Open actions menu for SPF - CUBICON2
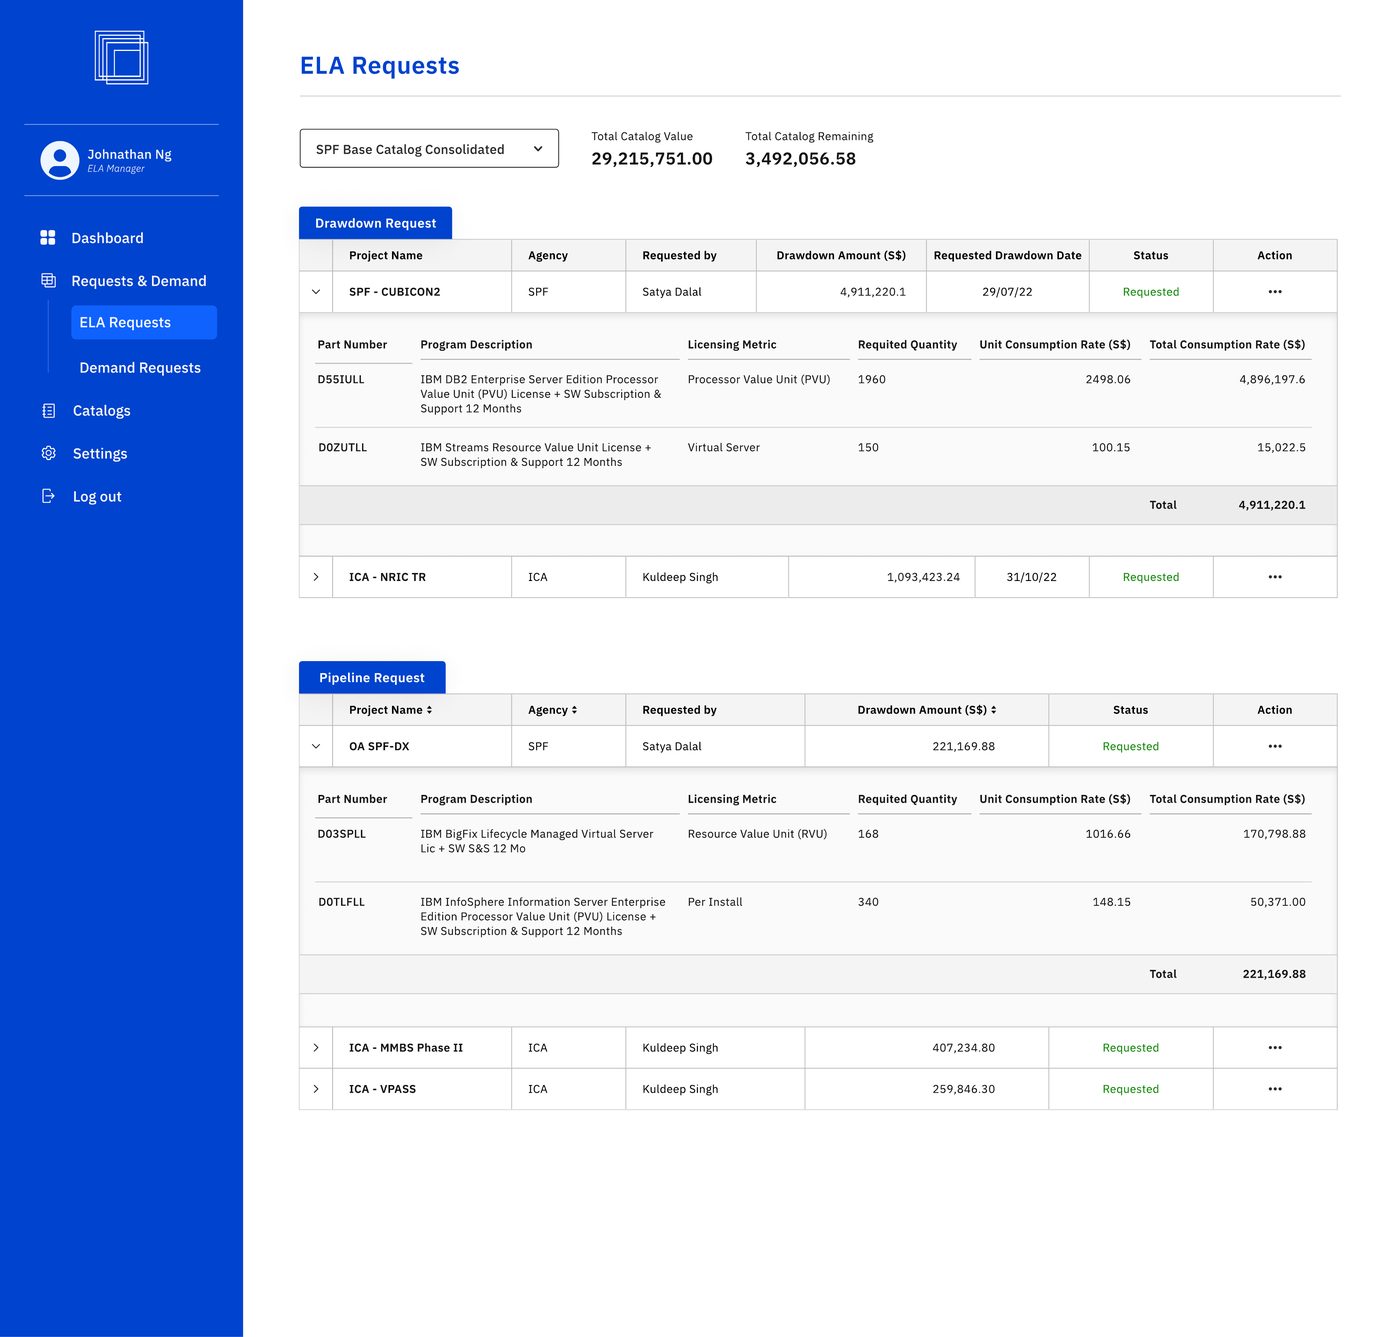The height and width of the screenshot is (1337, 1400). pos(1275,292)
